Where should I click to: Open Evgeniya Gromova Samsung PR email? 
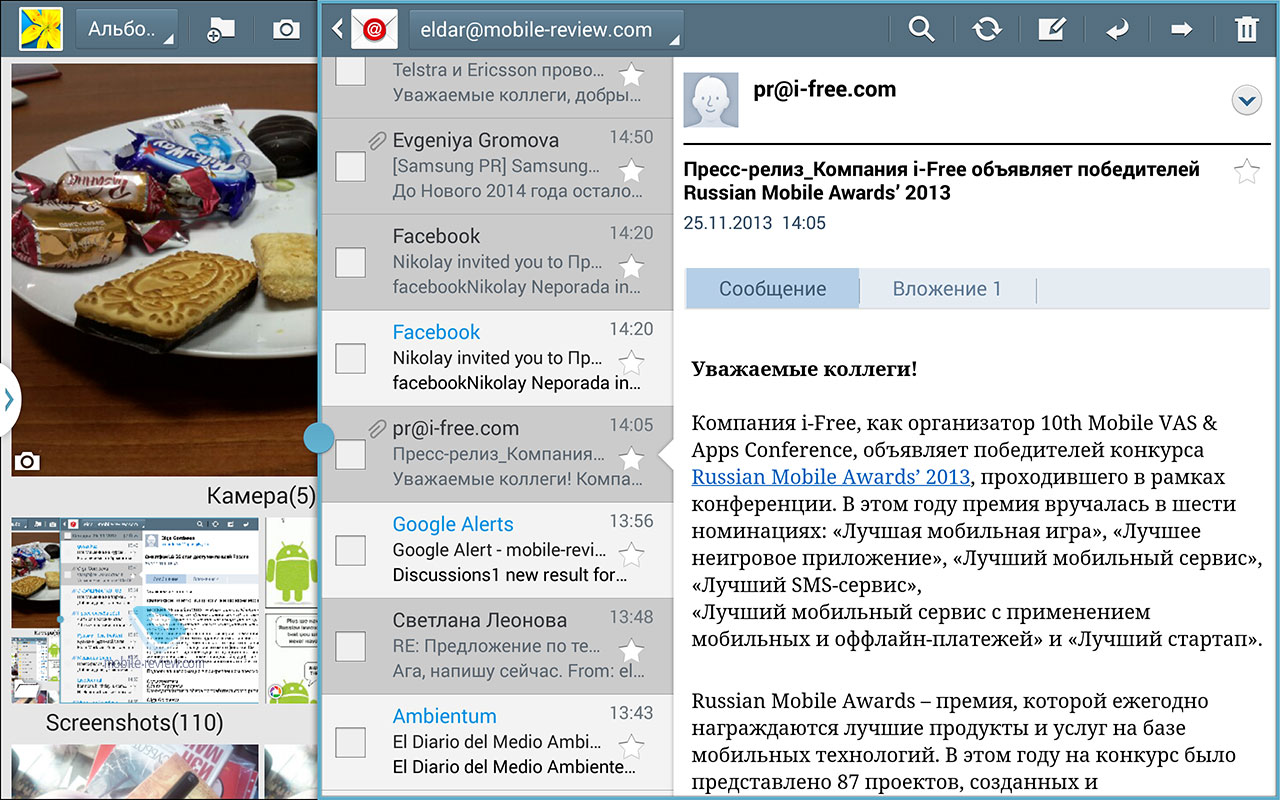pos(497,166)
